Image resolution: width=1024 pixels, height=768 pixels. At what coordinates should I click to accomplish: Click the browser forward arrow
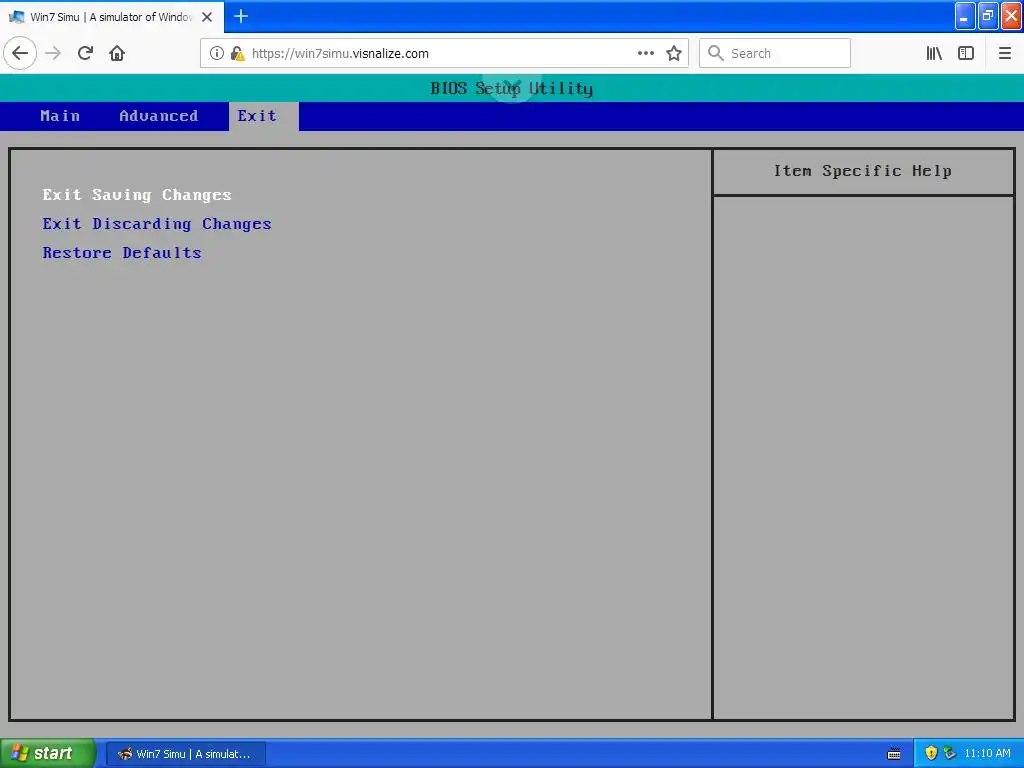point(53,54)
